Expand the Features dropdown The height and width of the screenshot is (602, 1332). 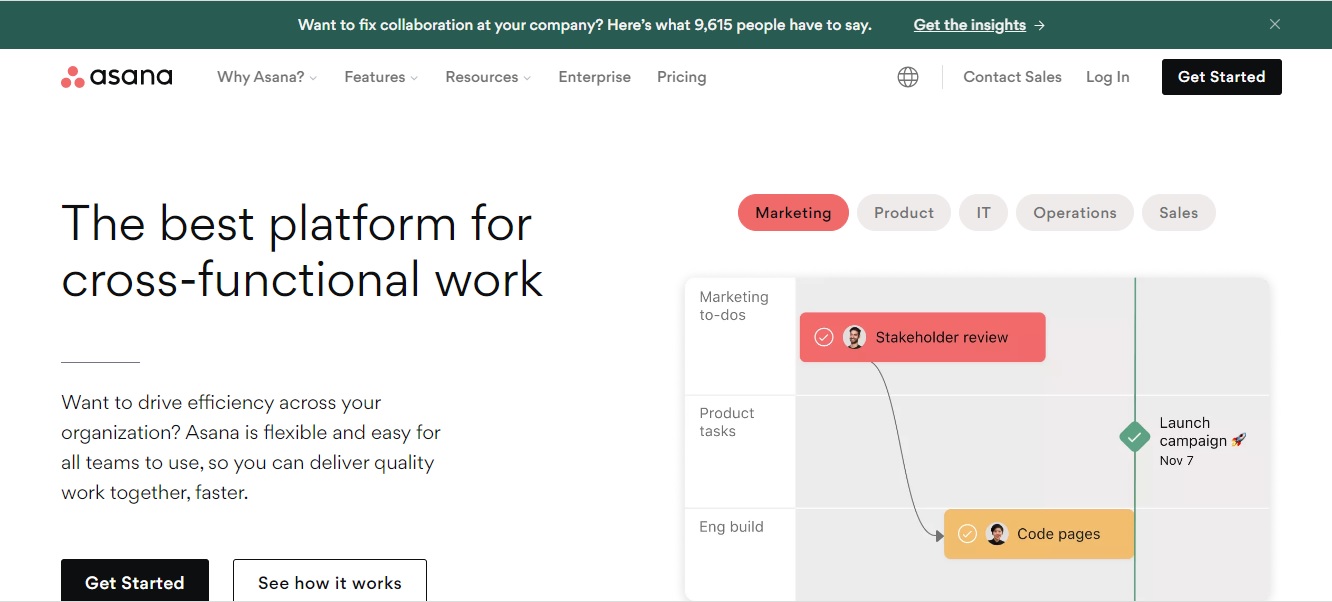[381, 77]
